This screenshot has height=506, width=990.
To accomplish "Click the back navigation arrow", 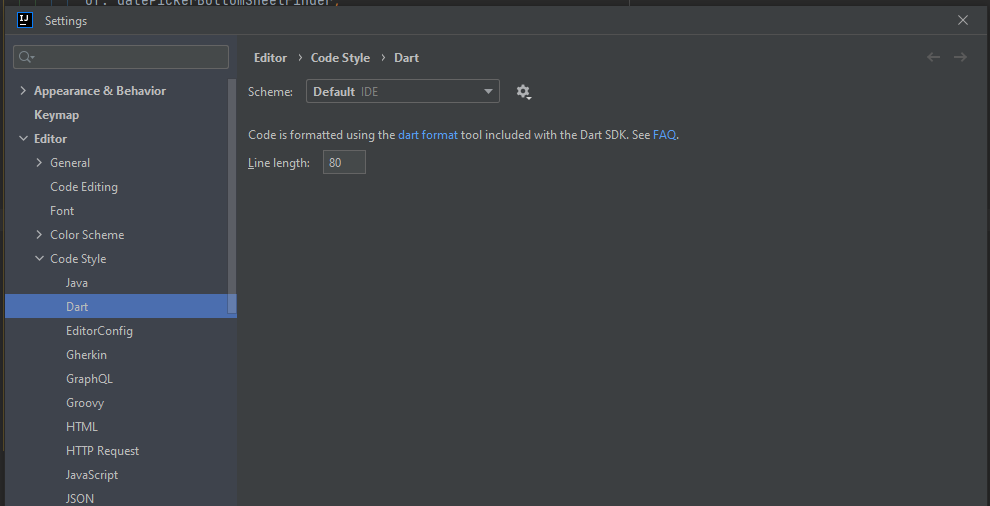I will [x=933, y=57].
